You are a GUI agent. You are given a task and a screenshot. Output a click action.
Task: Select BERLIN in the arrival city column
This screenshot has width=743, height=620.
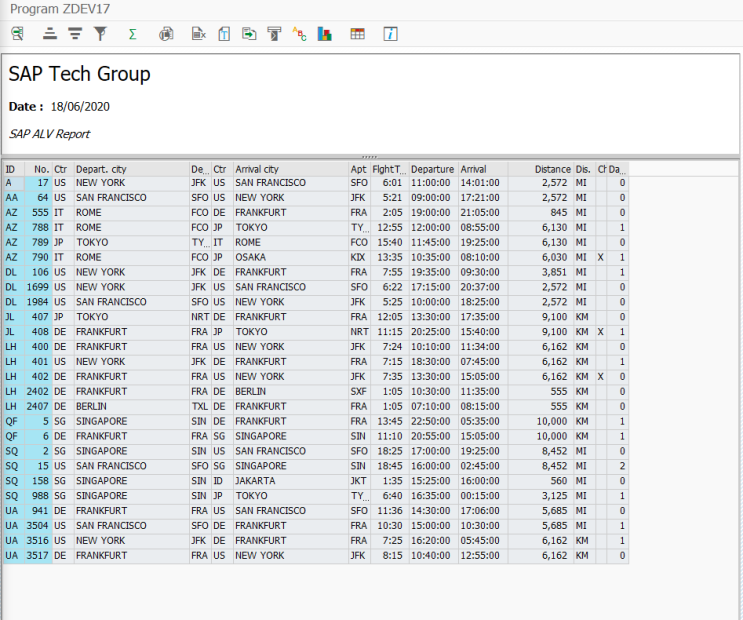[x=290, y=392]
